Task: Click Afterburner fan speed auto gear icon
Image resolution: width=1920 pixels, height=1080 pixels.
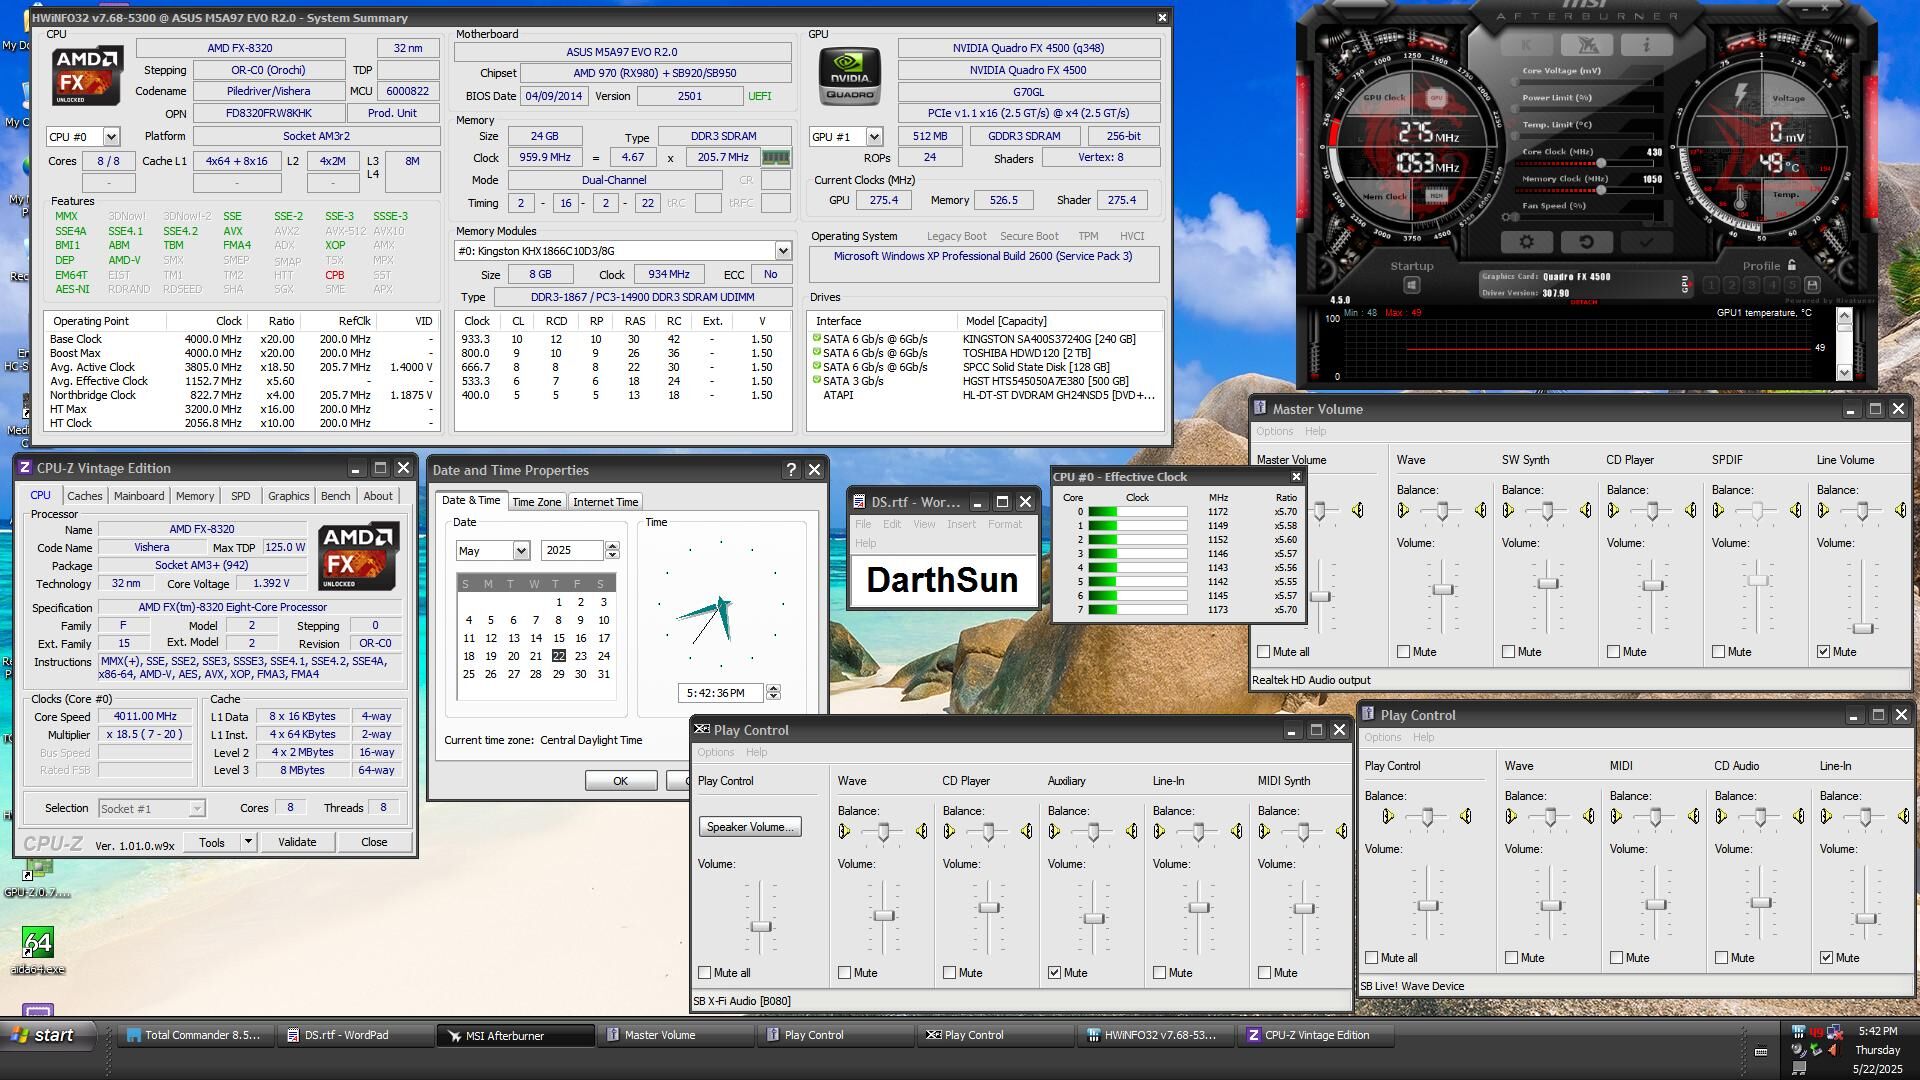Action: [1507, 217]
